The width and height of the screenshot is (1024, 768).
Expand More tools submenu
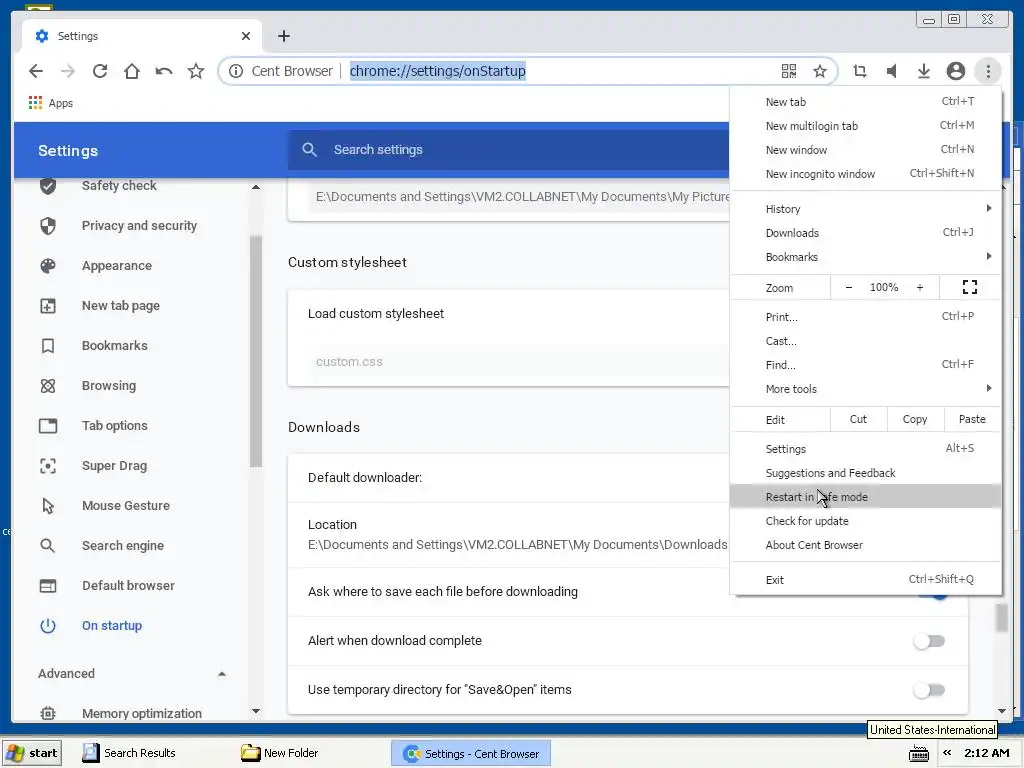pyautogui.click(x=865, y=389)
